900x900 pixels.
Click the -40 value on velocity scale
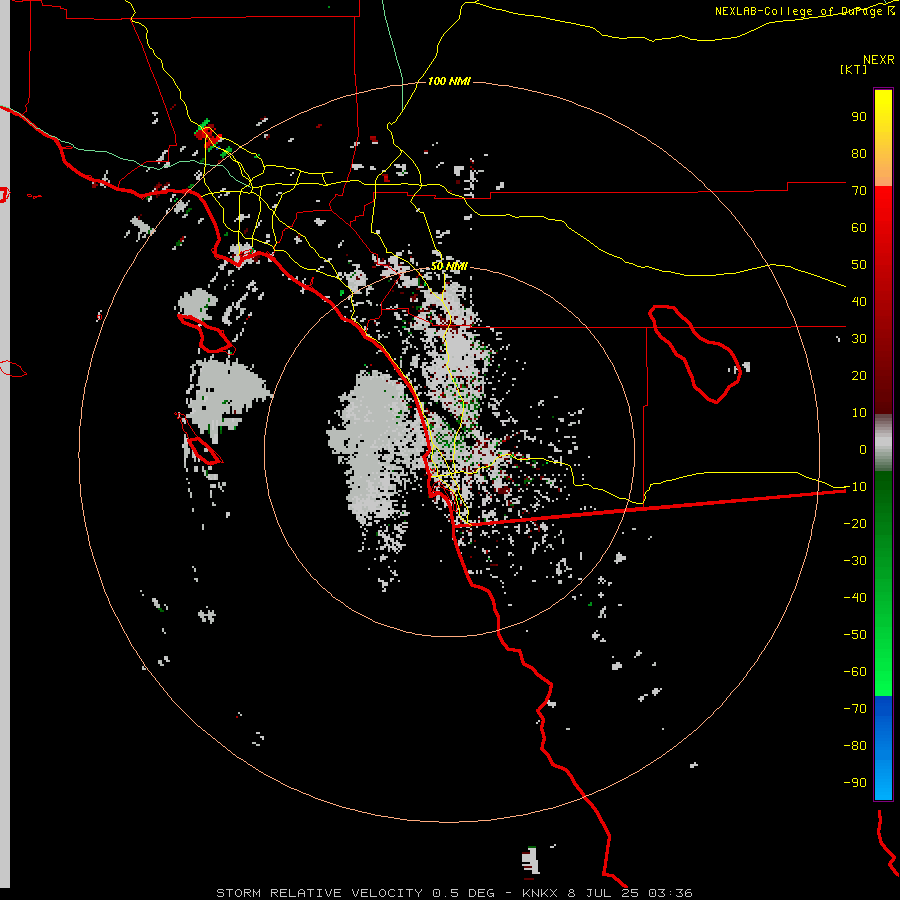[855, 598]
